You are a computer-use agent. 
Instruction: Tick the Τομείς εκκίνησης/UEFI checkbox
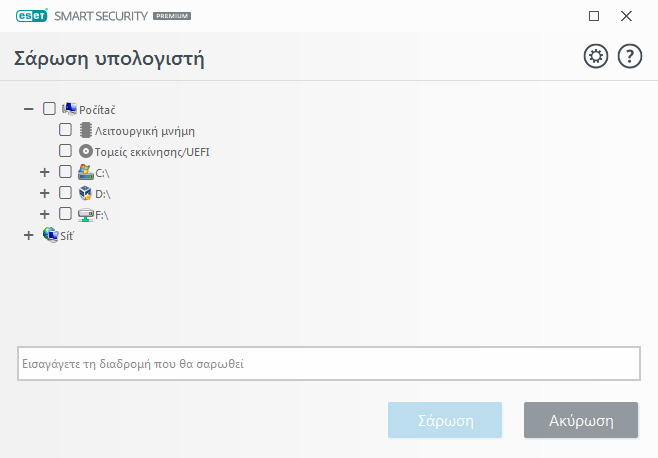click(x=65, y=151)
